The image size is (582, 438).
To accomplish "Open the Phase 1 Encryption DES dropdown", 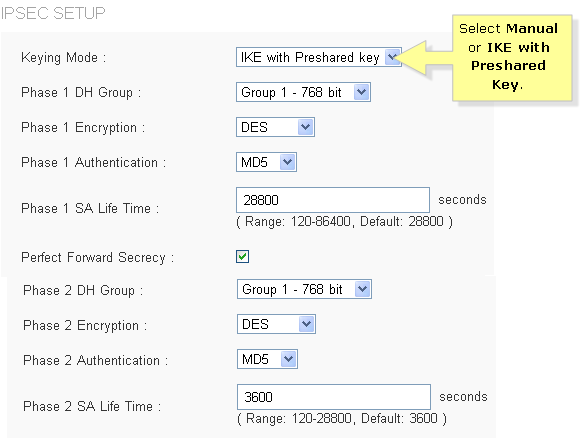I will pos(275,127).
